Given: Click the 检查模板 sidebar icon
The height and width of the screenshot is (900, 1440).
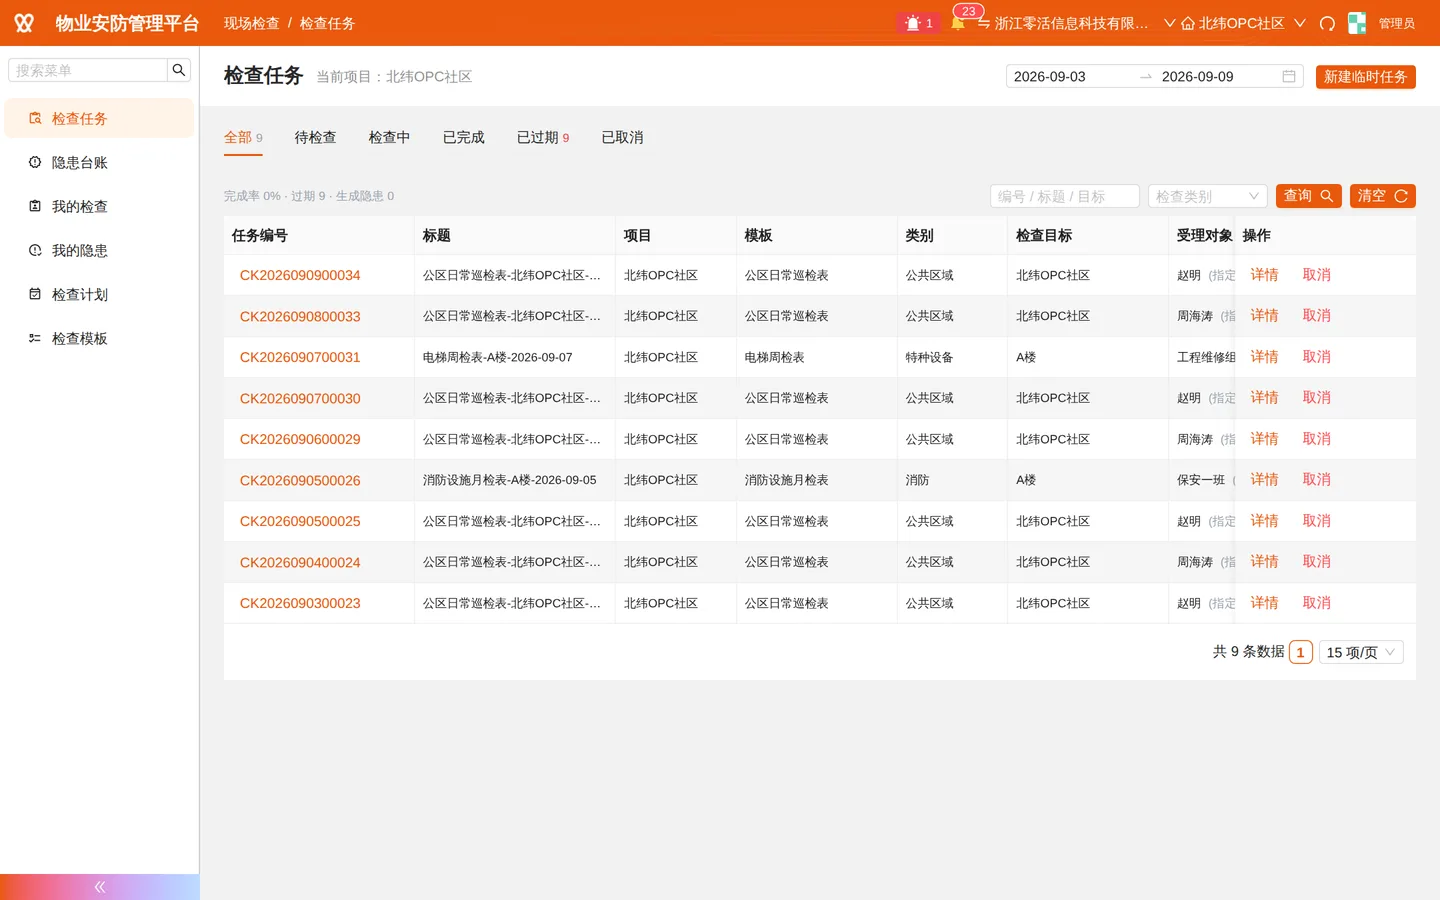Looking at the screenshot, I should (x=35, y=338).
